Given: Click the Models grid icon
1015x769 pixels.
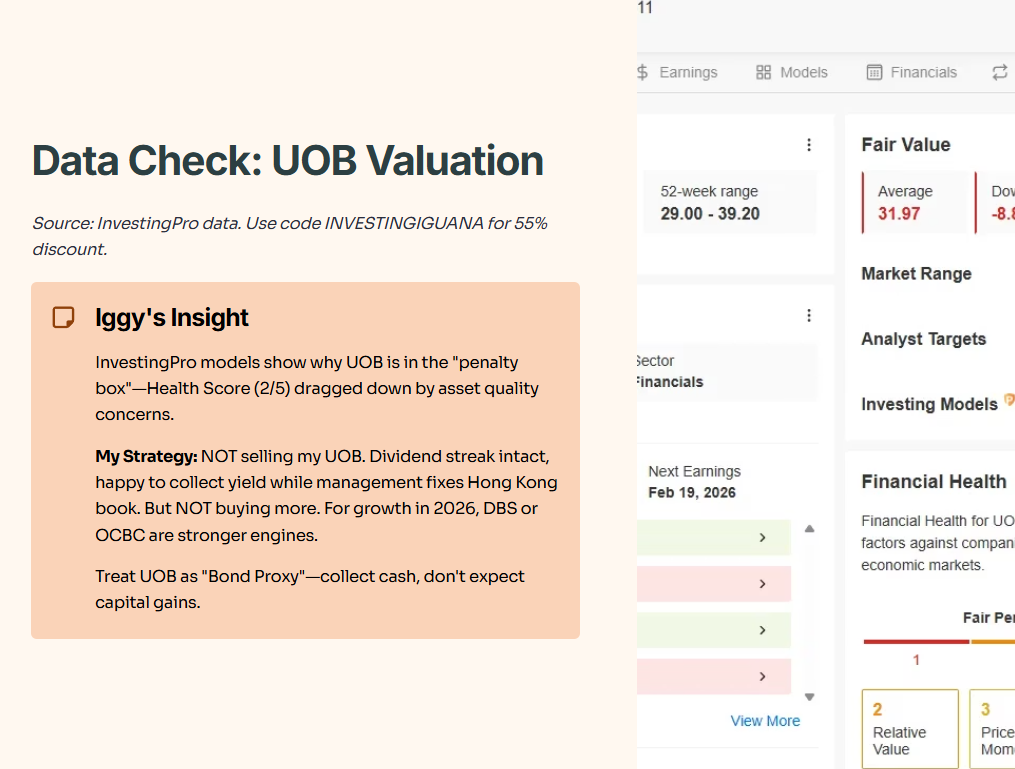Looking at the screenshot, I should click(763, 72).
